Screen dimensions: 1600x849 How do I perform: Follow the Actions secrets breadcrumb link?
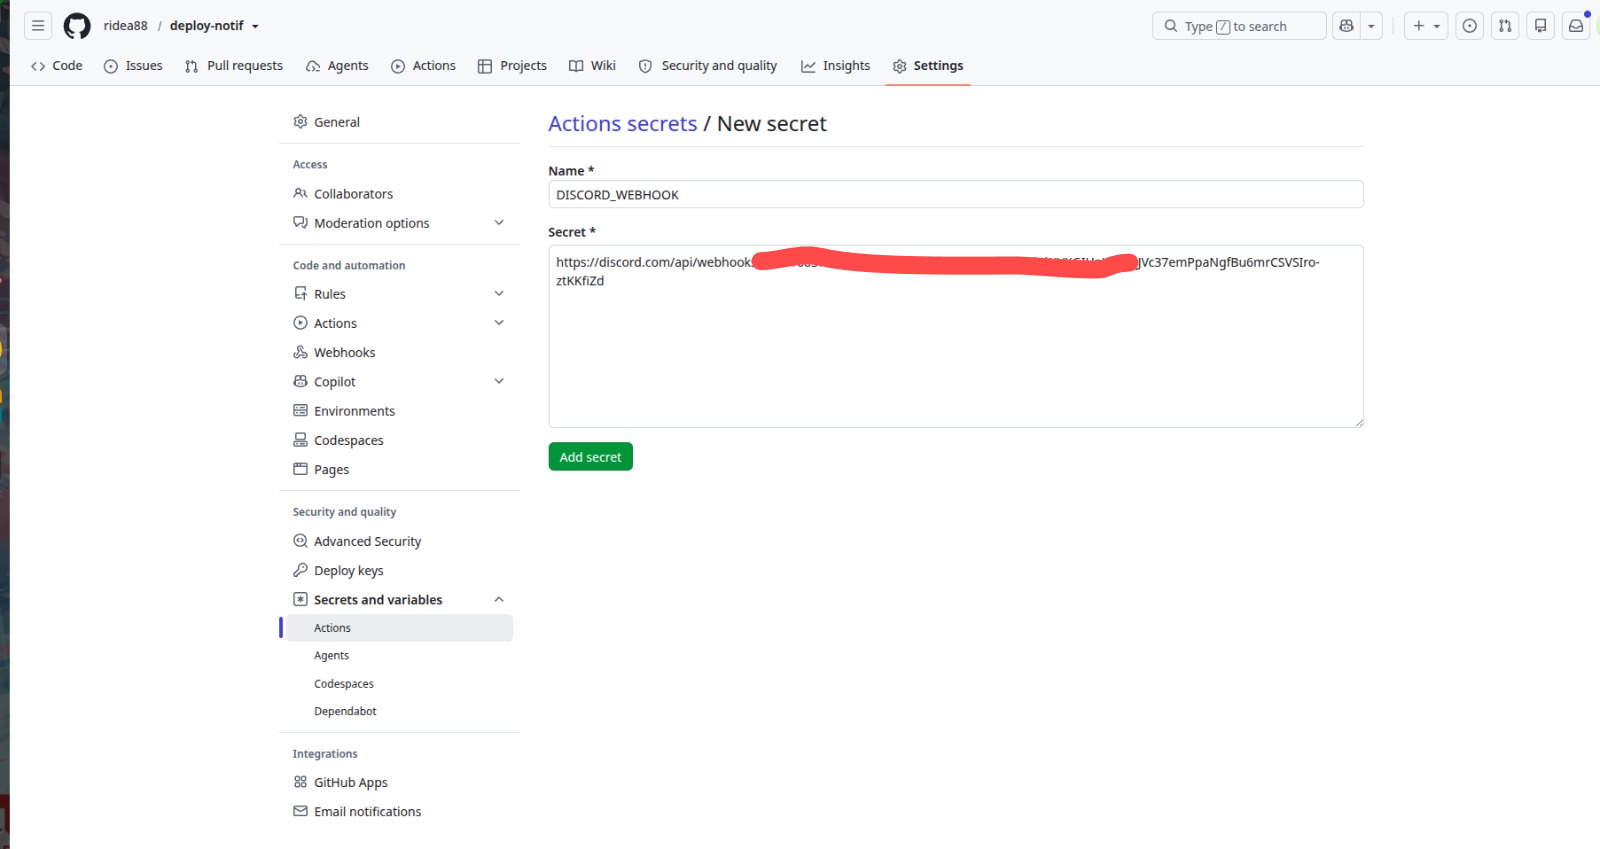(622, 124)
